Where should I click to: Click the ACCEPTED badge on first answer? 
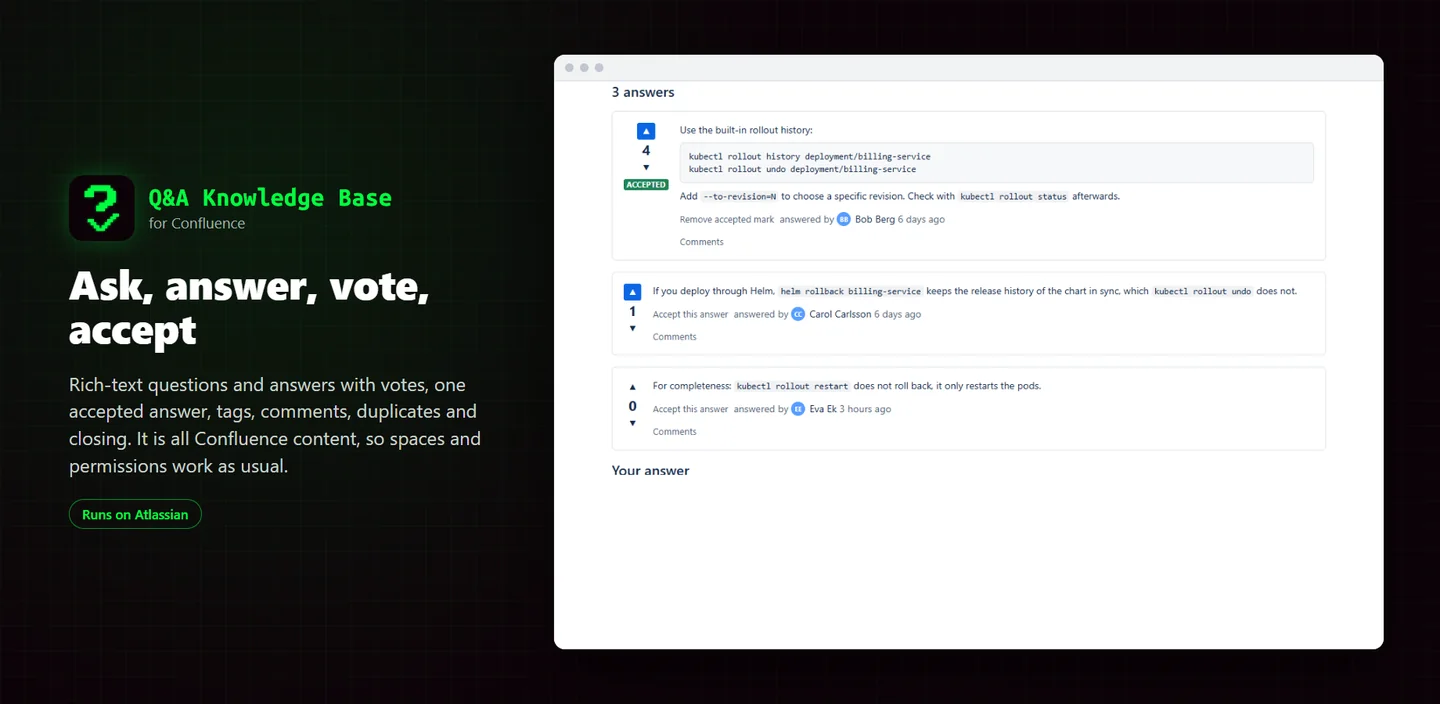click(646, 185)
